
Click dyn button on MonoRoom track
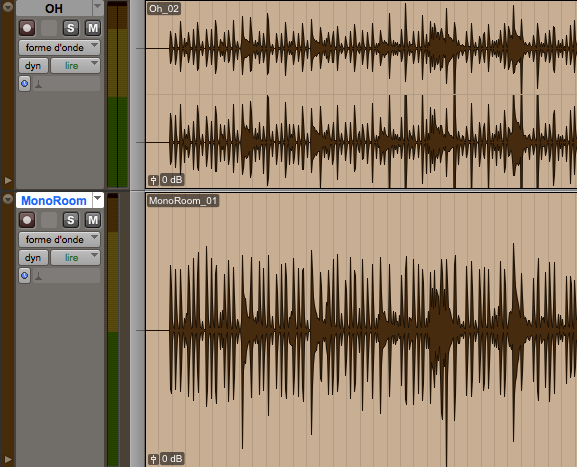[33, 258]
